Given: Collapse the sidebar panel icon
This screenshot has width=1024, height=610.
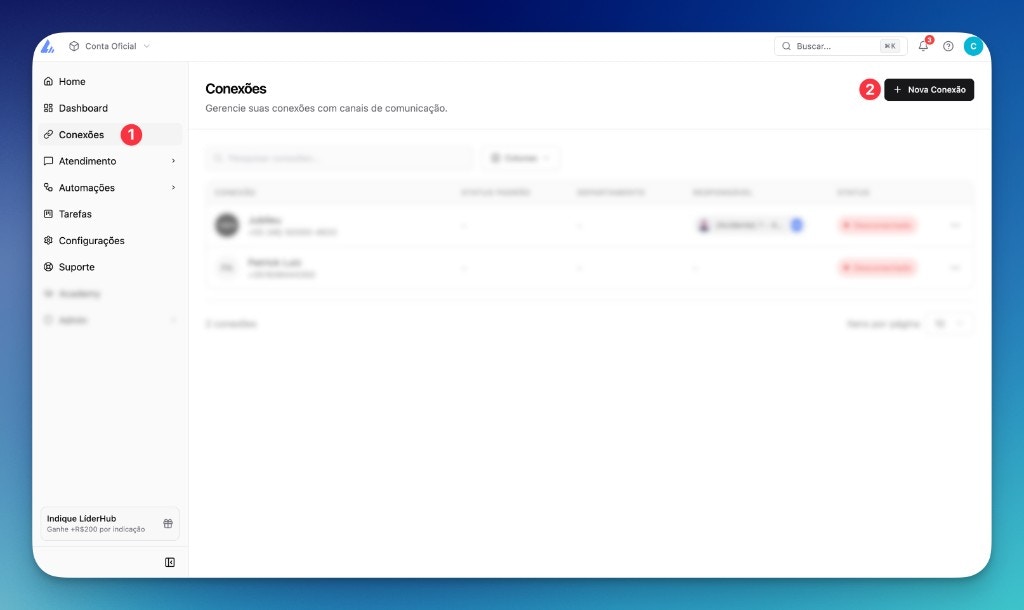Looking at the screenshot, I should point(170,562).
